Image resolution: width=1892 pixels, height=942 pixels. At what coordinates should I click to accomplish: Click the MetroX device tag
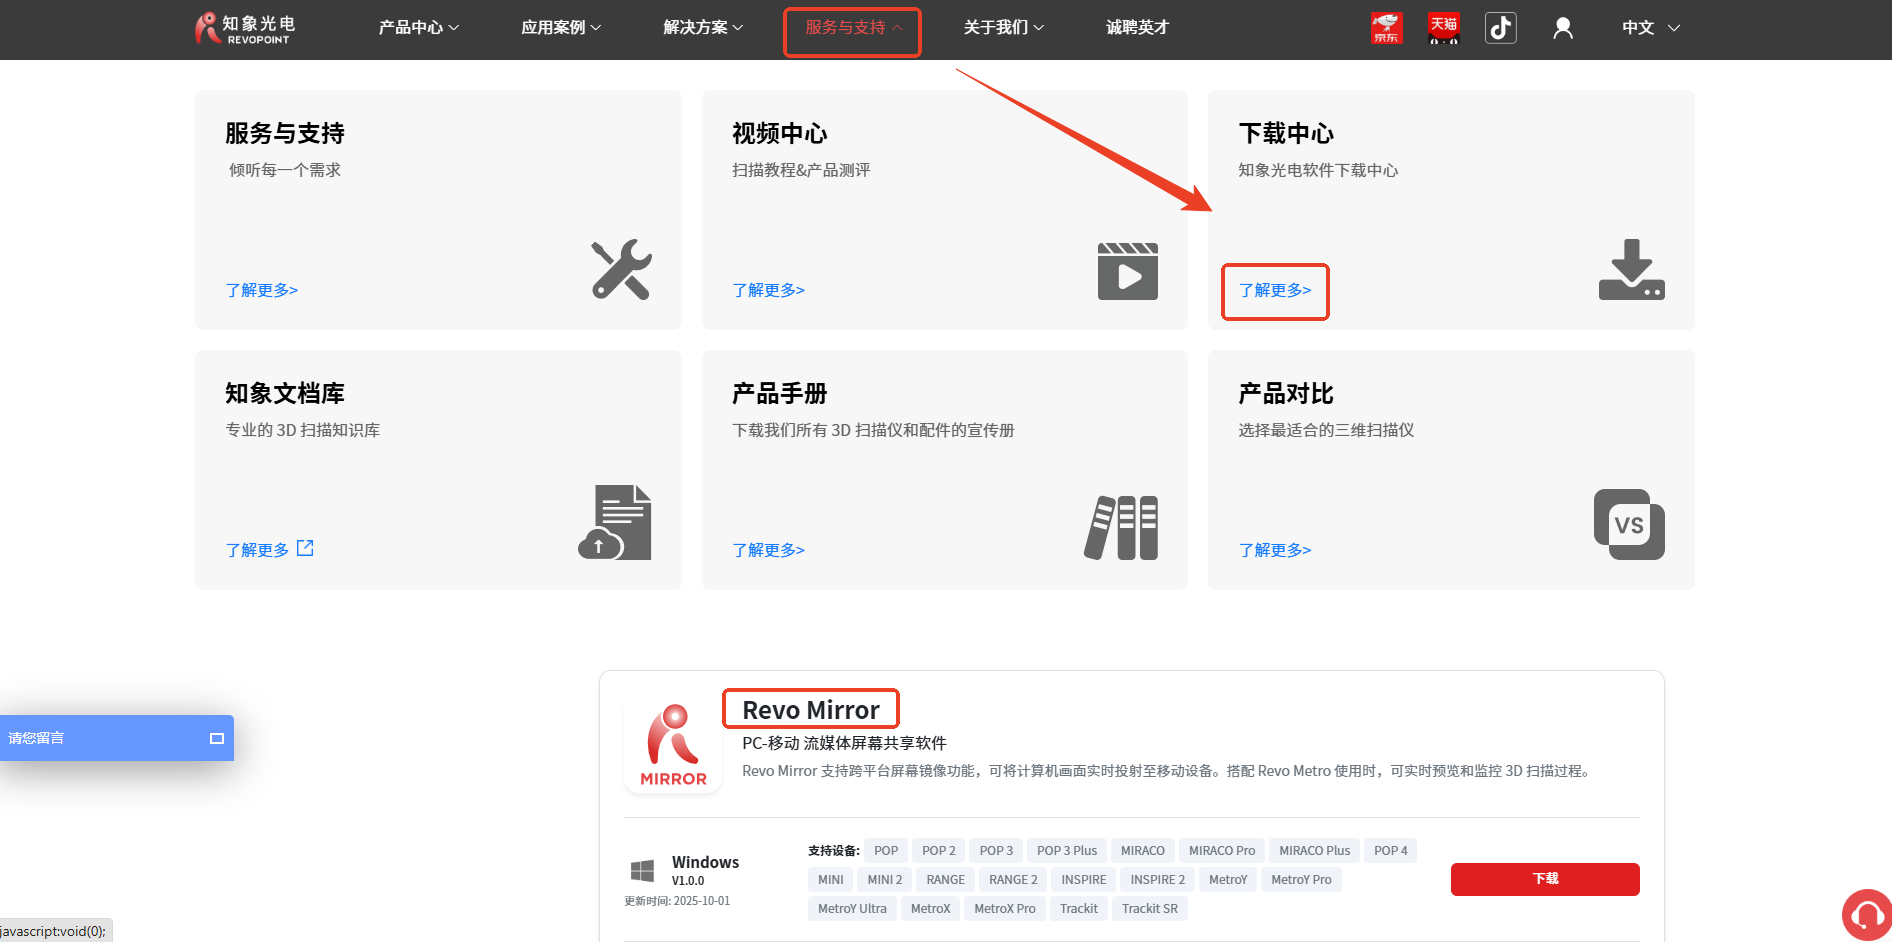click(x=931, y=909)
